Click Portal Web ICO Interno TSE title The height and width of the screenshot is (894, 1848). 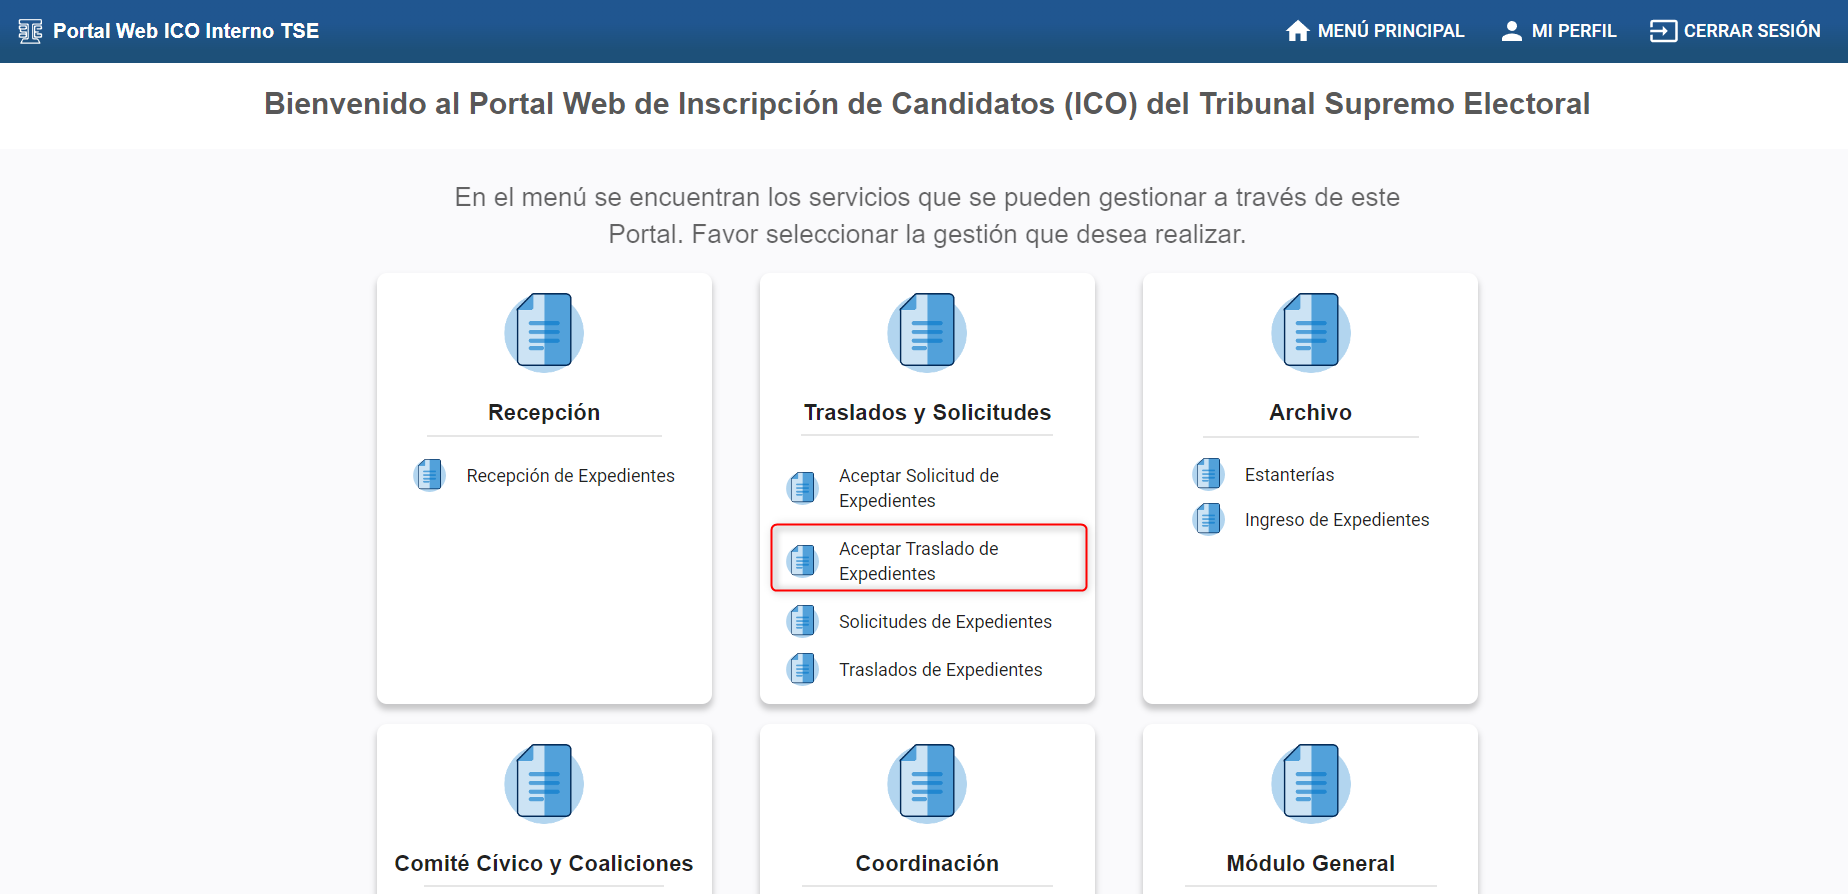tap(186, 31)
